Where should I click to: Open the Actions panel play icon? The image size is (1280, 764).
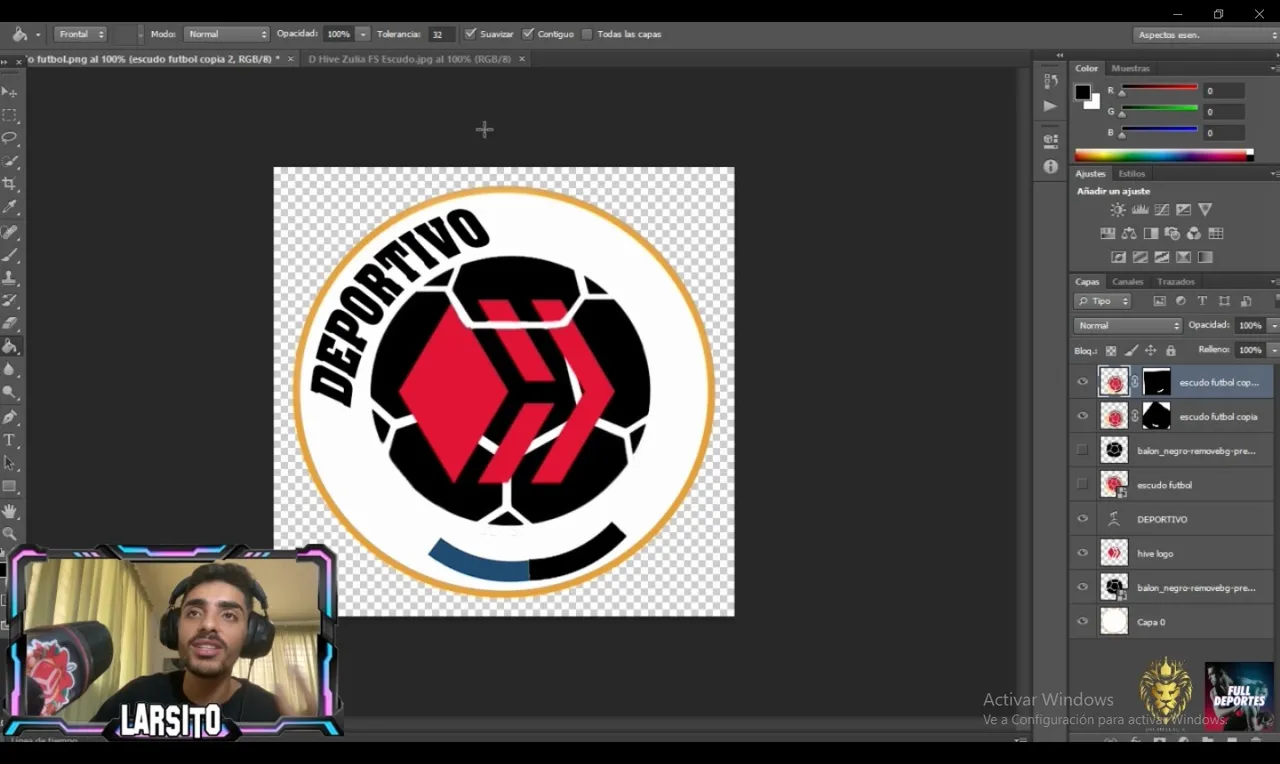click(1050, 106)
